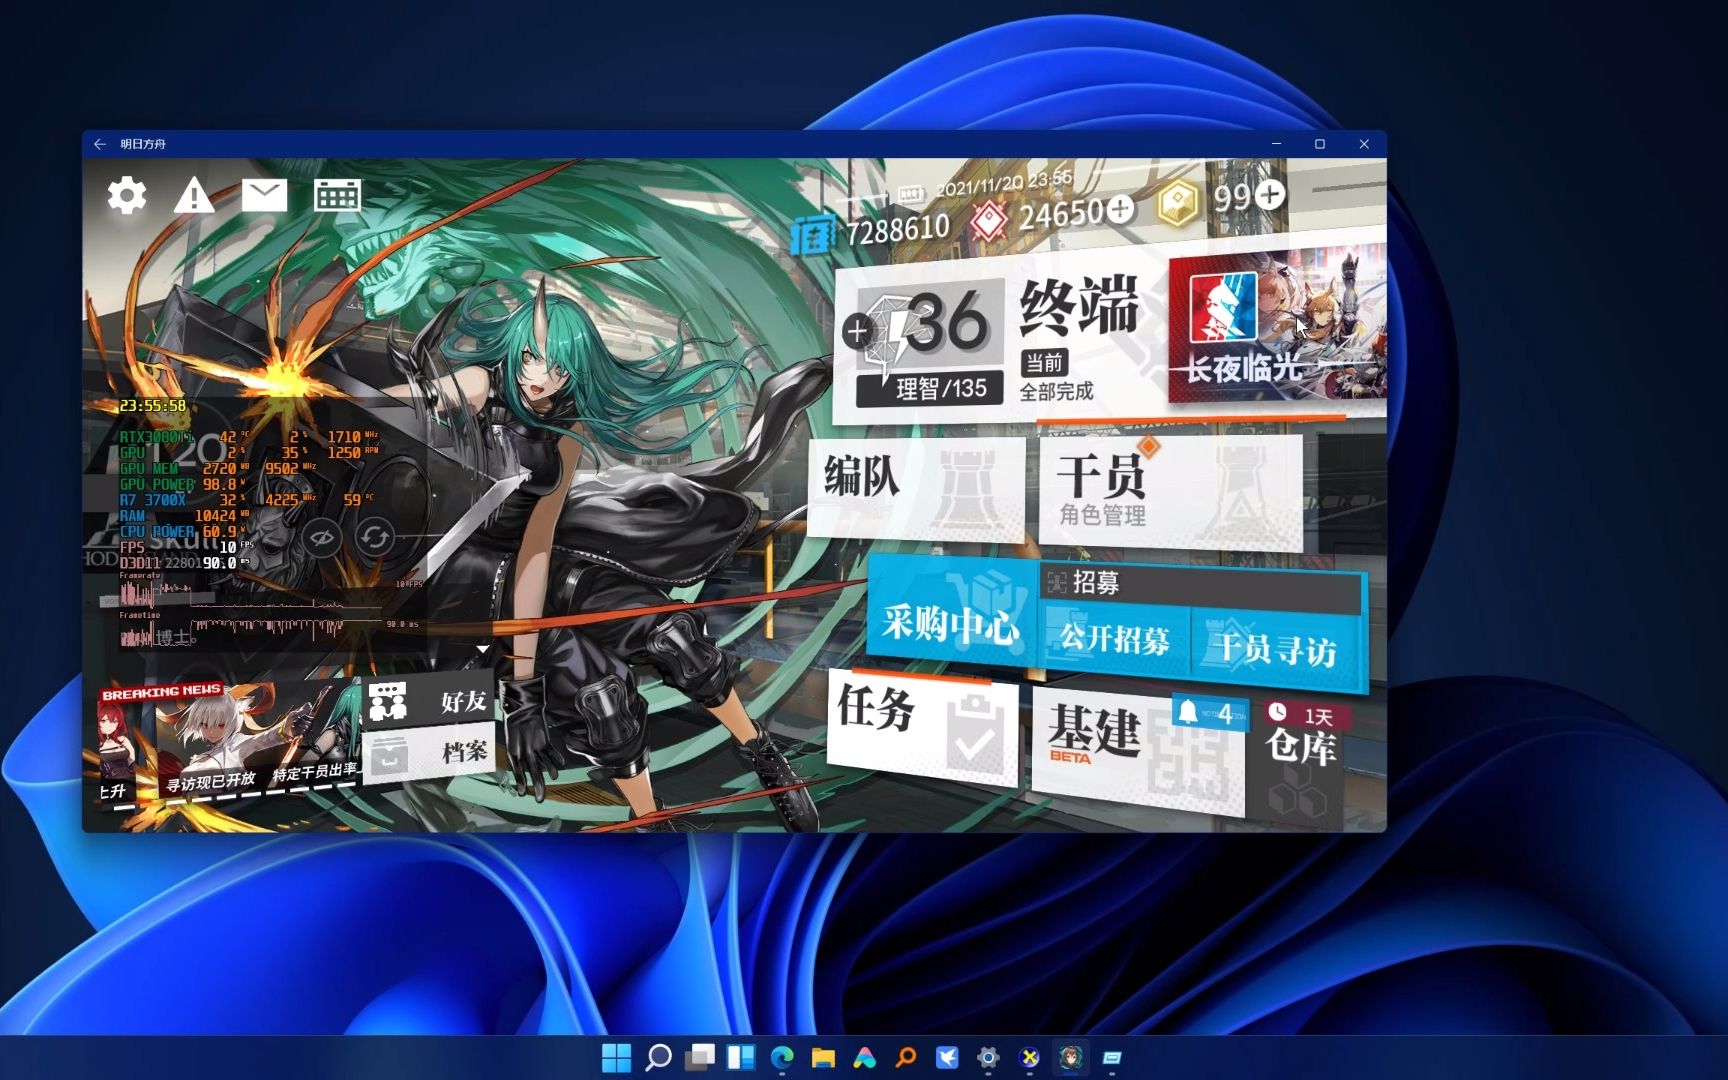Open Task View from taskbar

[700, 1057]
